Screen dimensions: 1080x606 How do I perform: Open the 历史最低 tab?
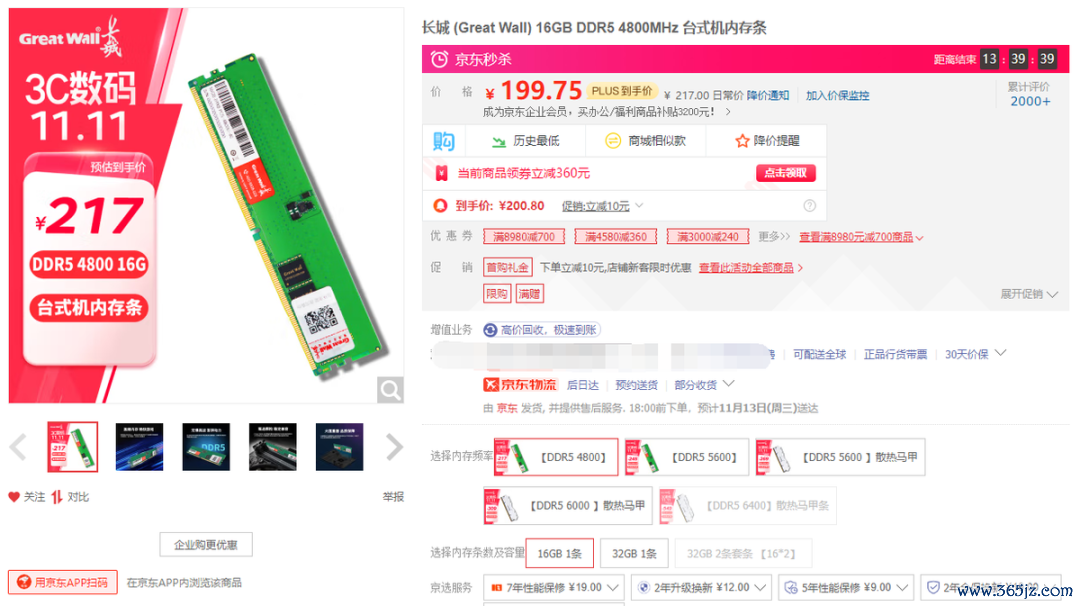526,141
